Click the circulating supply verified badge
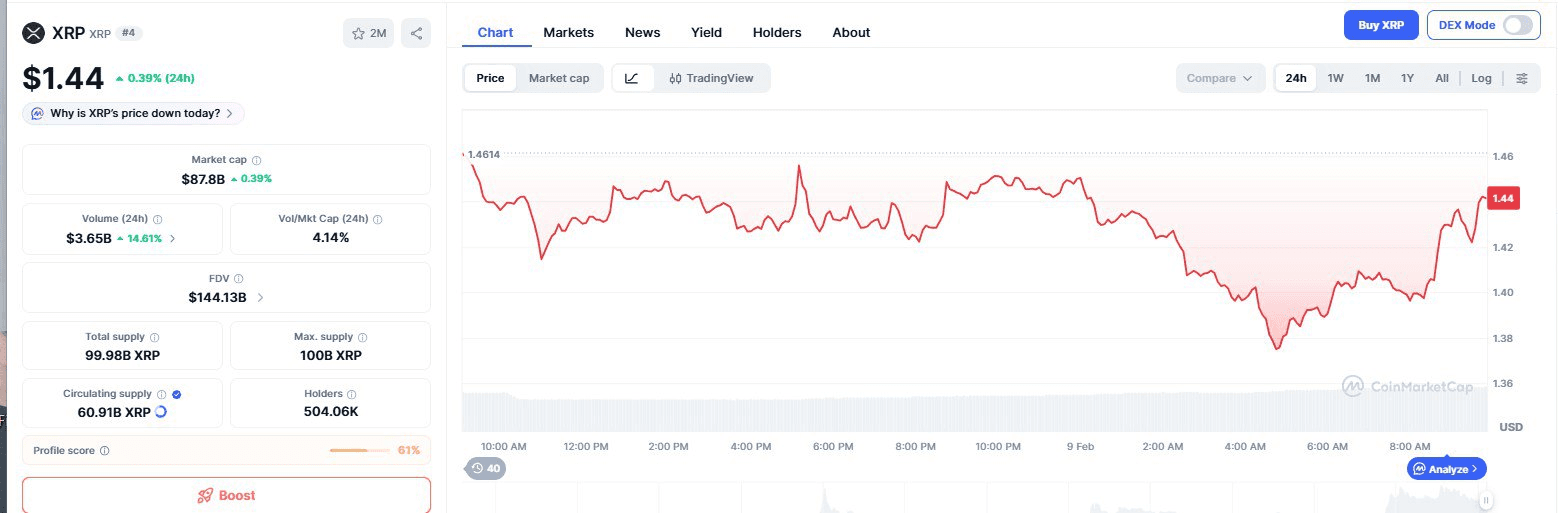 click(177, 394)
